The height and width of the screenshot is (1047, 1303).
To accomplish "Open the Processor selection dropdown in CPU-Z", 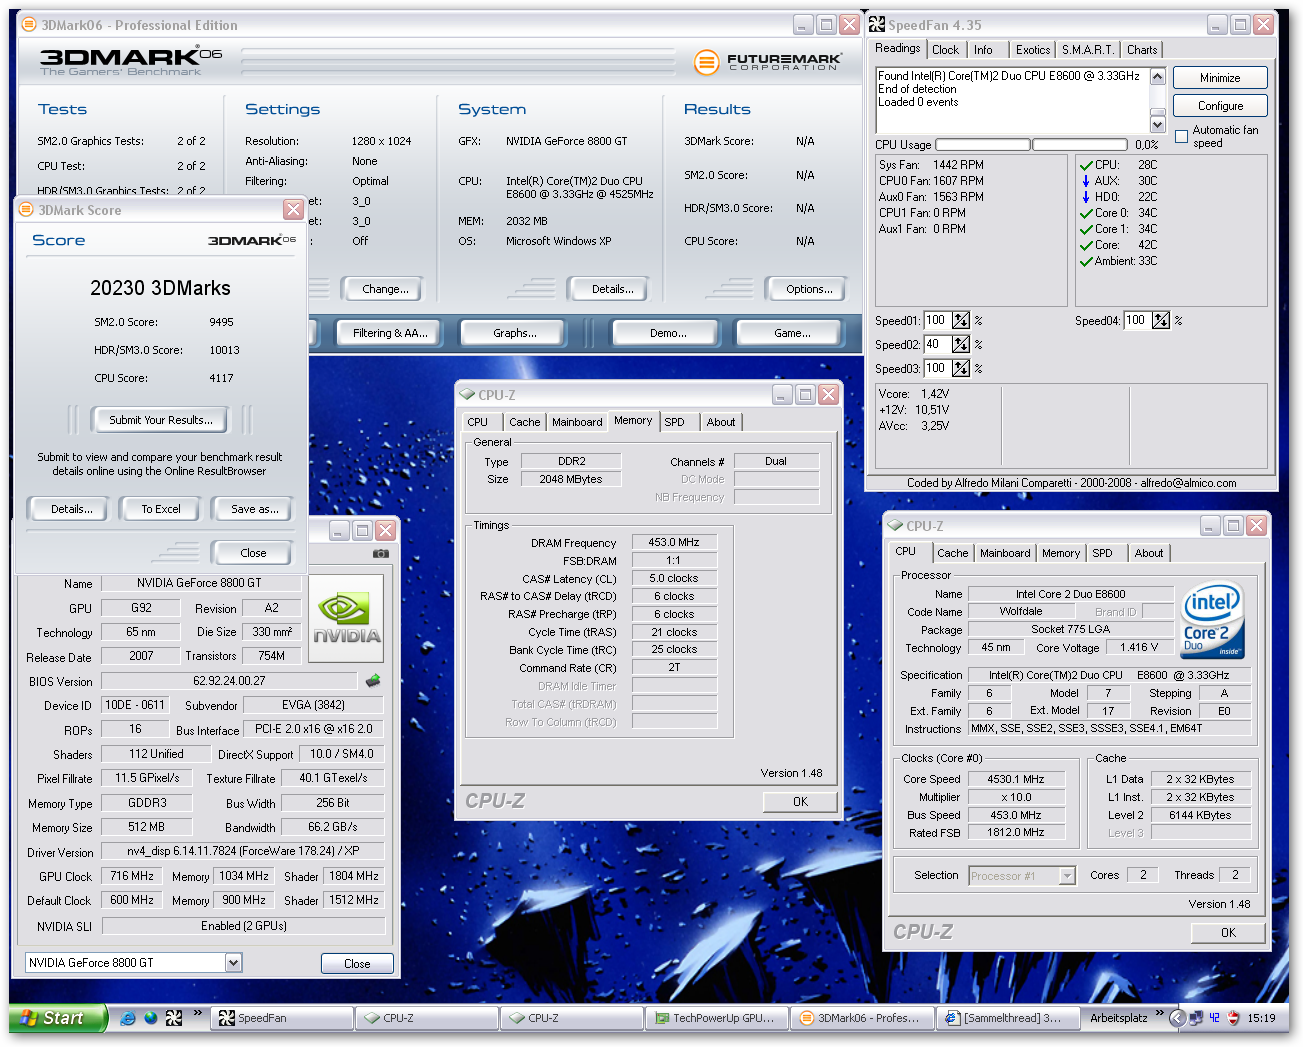I will 1067,876.
